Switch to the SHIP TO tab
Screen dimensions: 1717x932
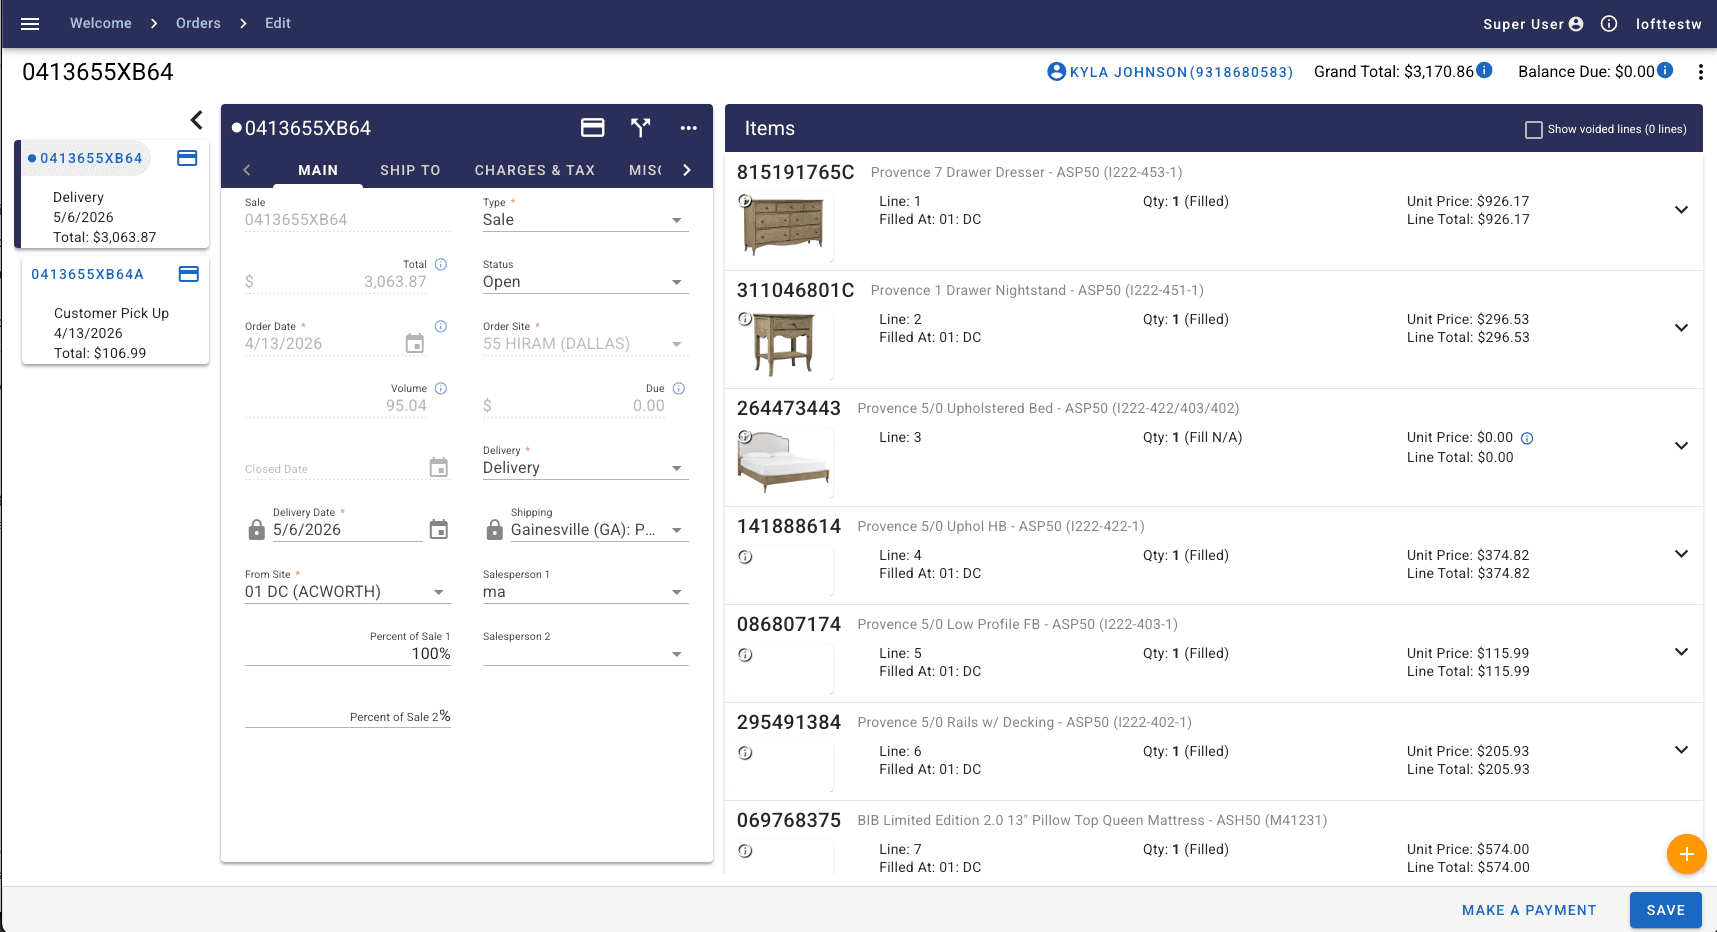click(x=410, y=170)
